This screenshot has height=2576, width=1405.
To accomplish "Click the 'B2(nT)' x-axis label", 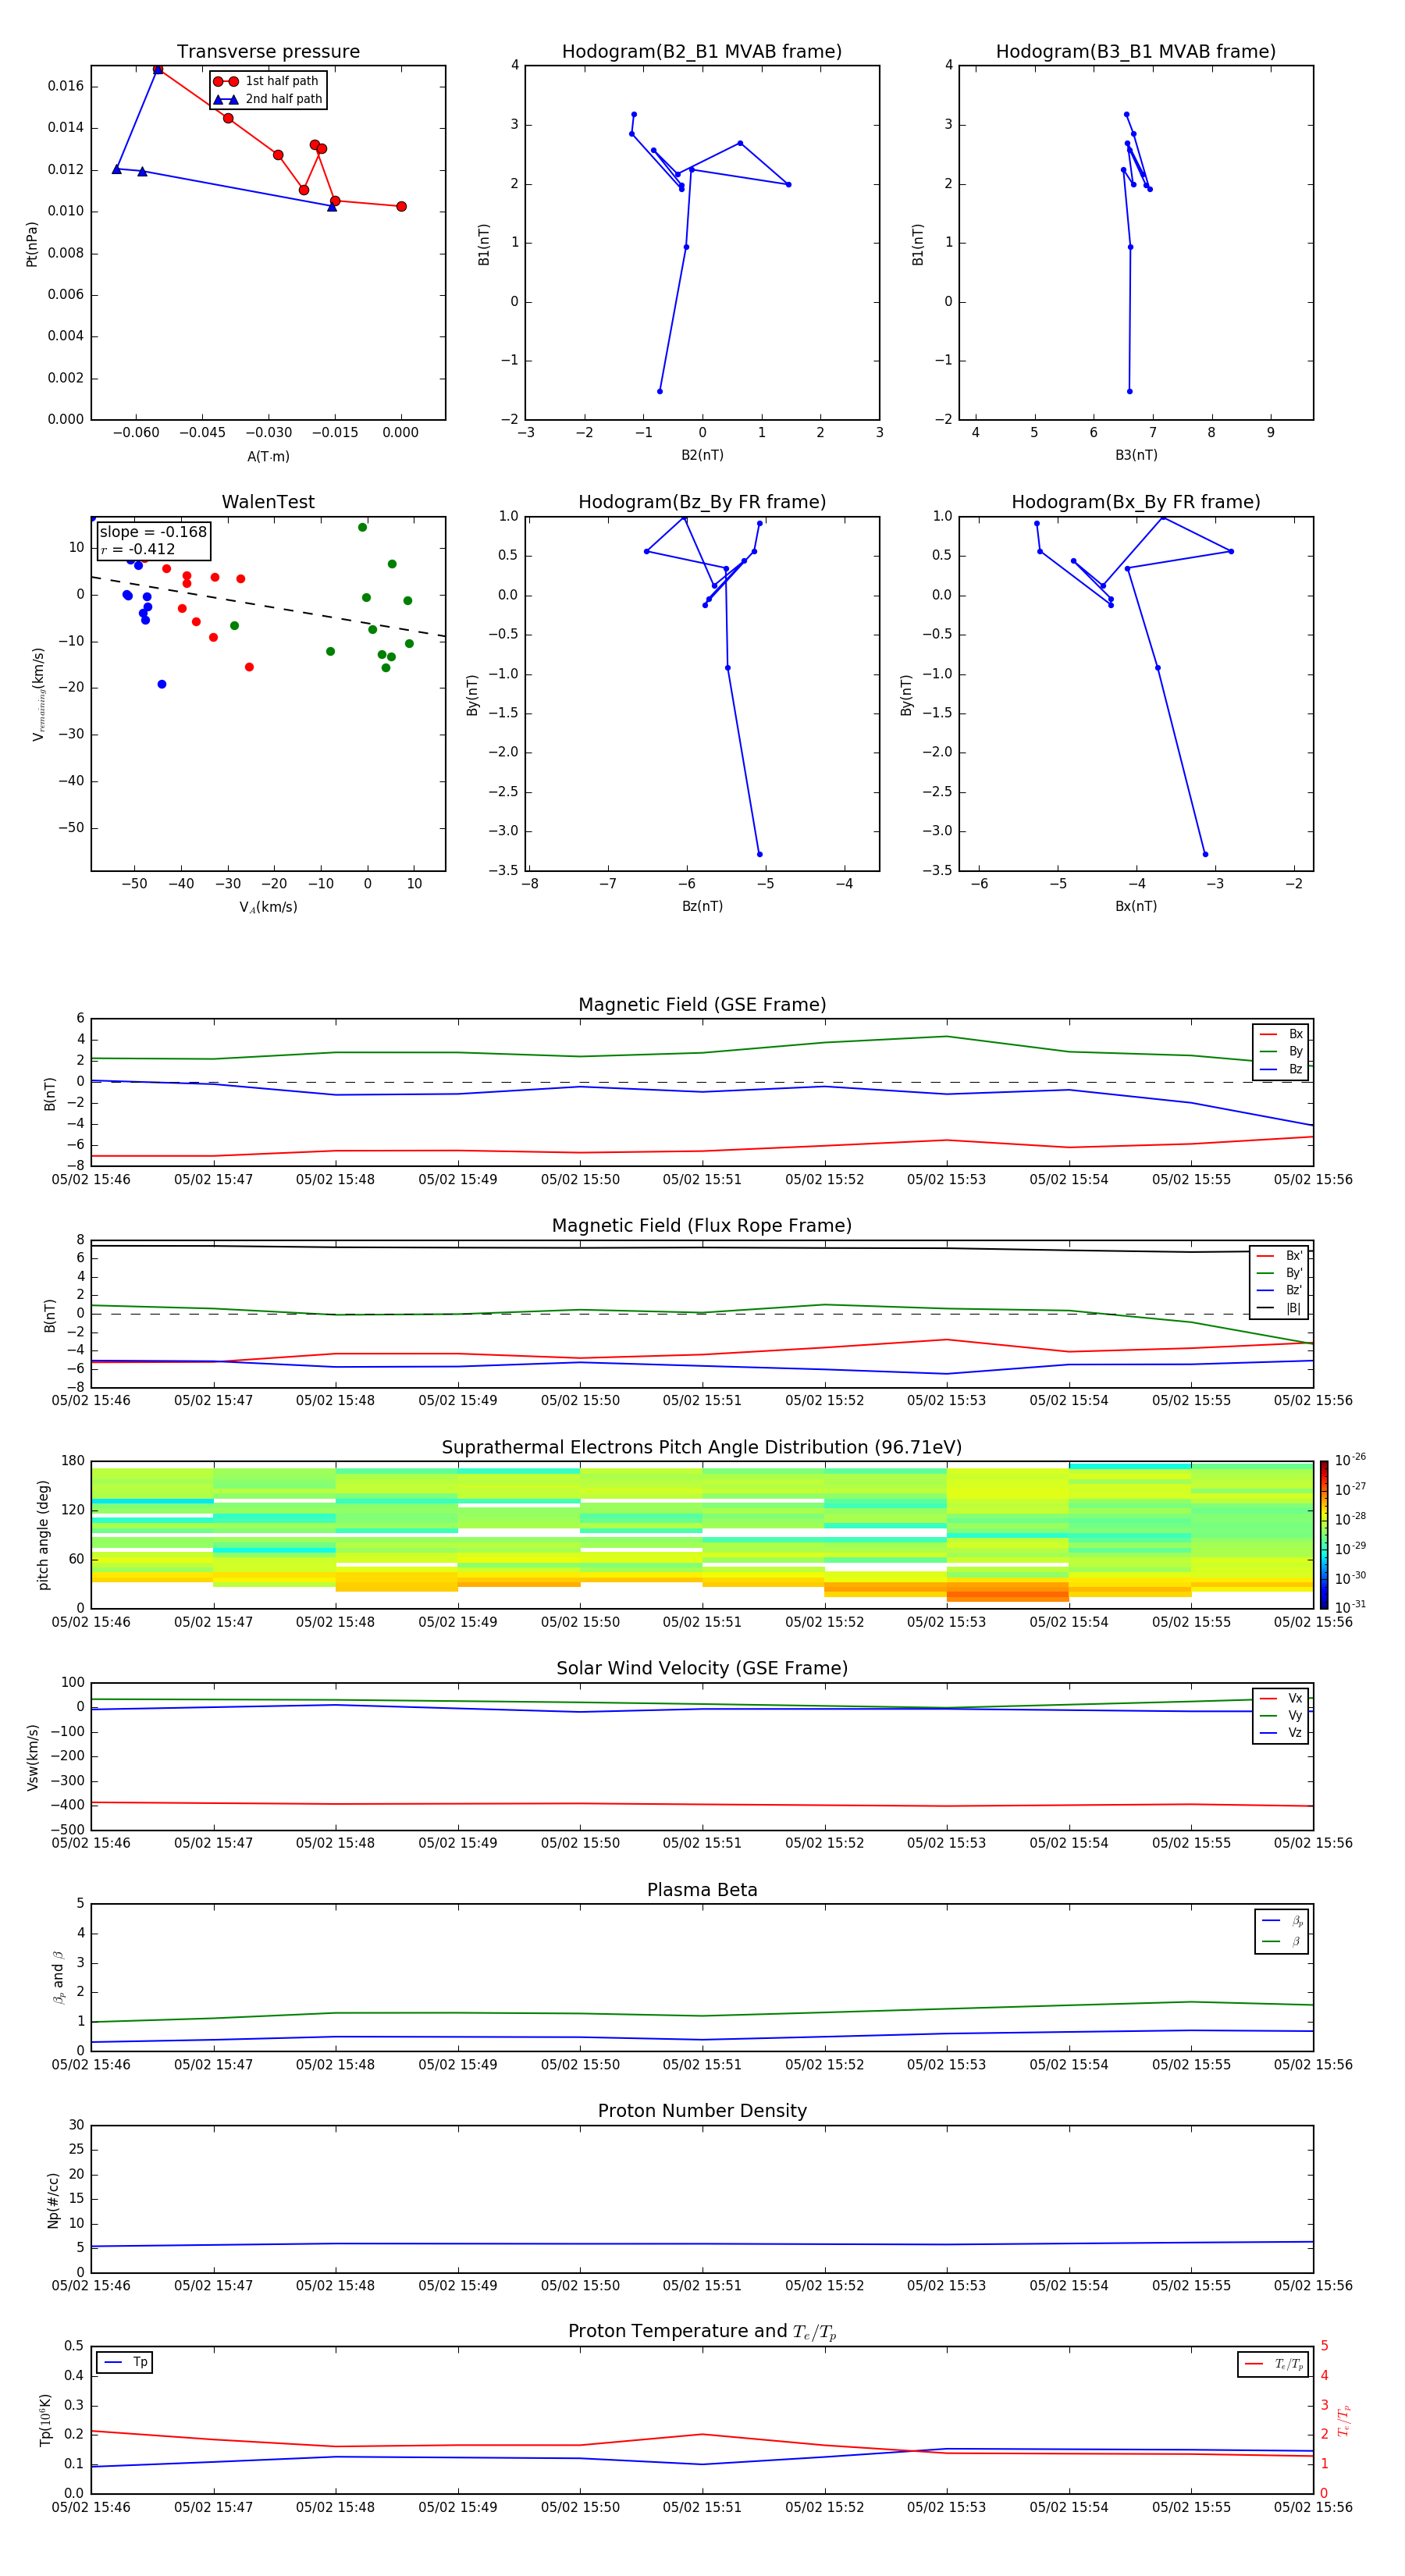I will 702,455.
